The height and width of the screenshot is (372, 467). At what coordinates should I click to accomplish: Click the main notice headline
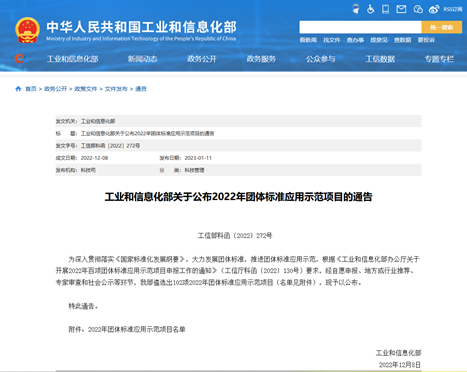238,197
